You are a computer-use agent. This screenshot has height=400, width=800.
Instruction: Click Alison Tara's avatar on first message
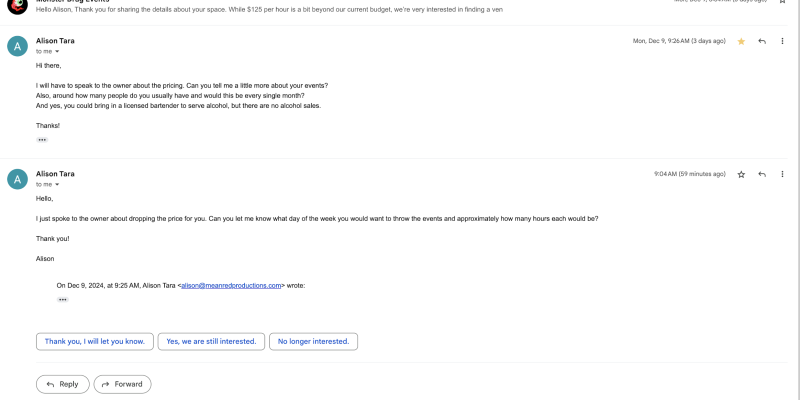click(17, 46)
